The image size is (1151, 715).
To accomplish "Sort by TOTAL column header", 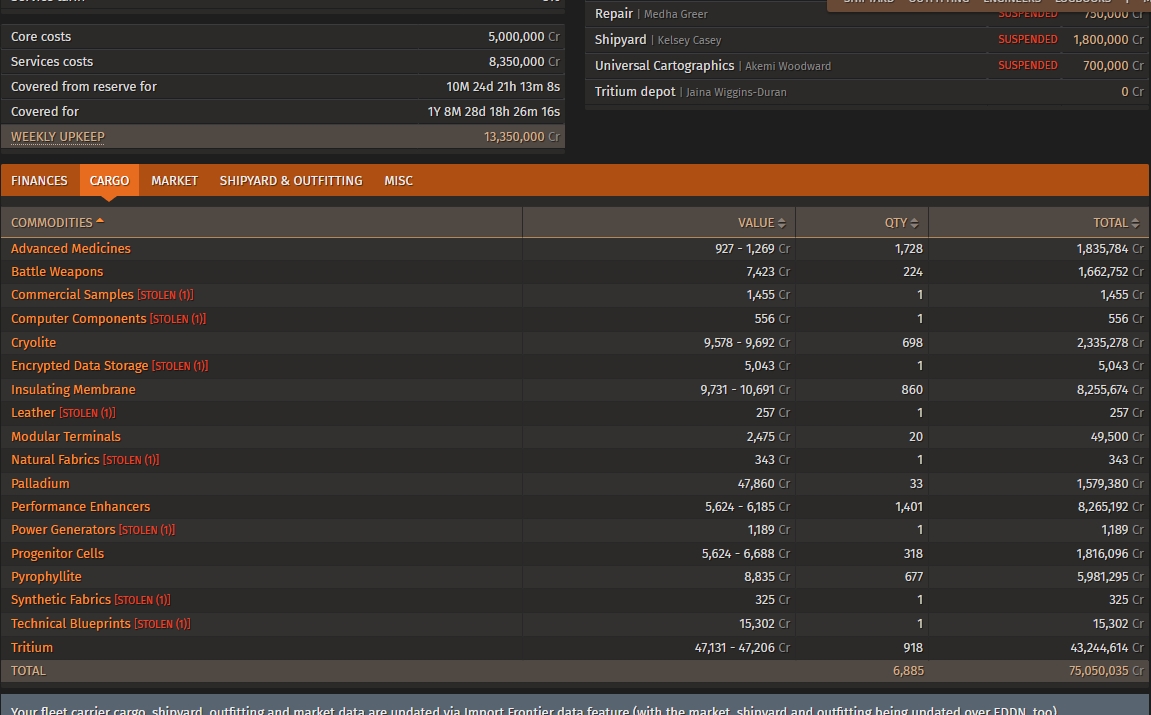I will (1039, 222).
